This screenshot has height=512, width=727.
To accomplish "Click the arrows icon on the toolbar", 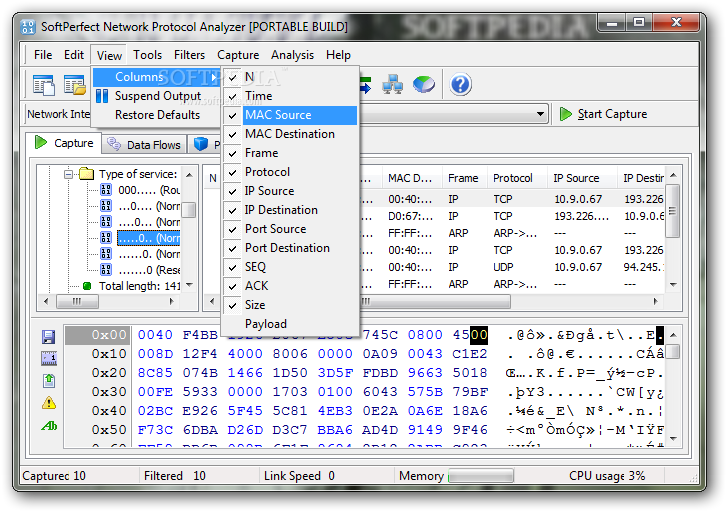I will point(366,85).
